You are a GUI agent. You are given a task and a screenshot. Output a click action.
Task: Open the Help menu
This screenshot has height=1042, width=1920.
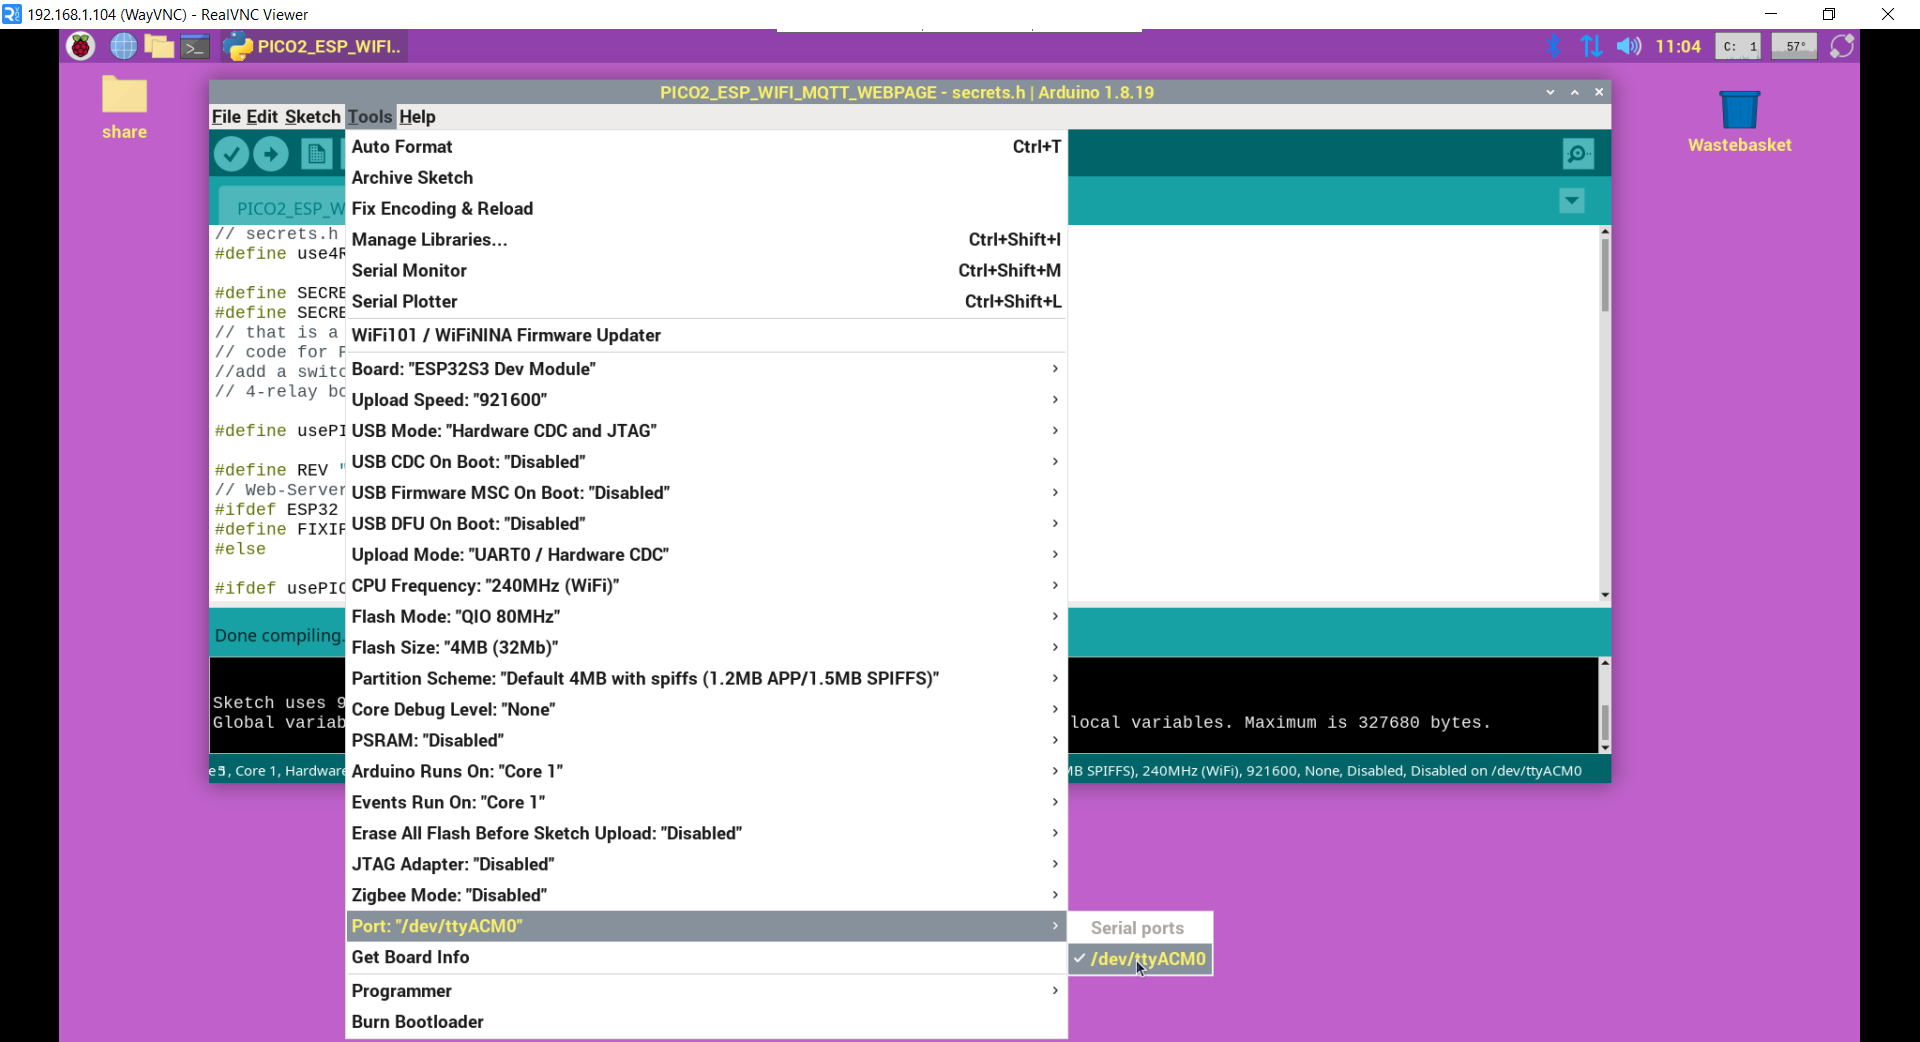point(417,117)
